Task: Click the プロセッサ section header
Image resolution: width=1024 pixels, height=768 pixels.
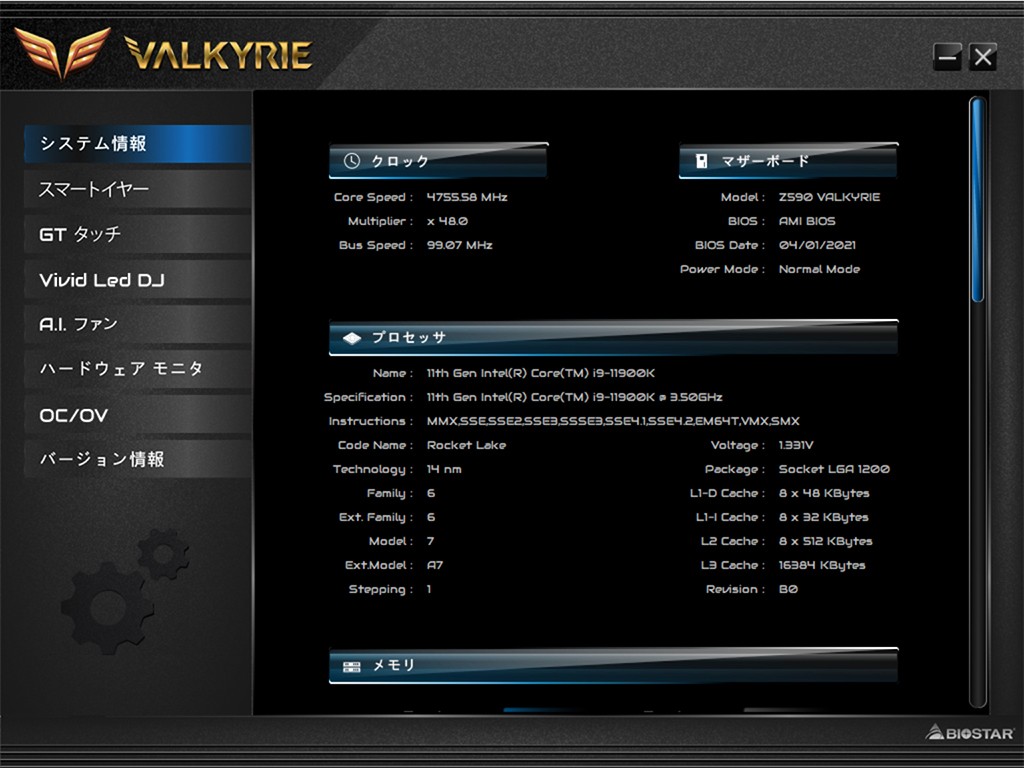Action: (613, 338)
